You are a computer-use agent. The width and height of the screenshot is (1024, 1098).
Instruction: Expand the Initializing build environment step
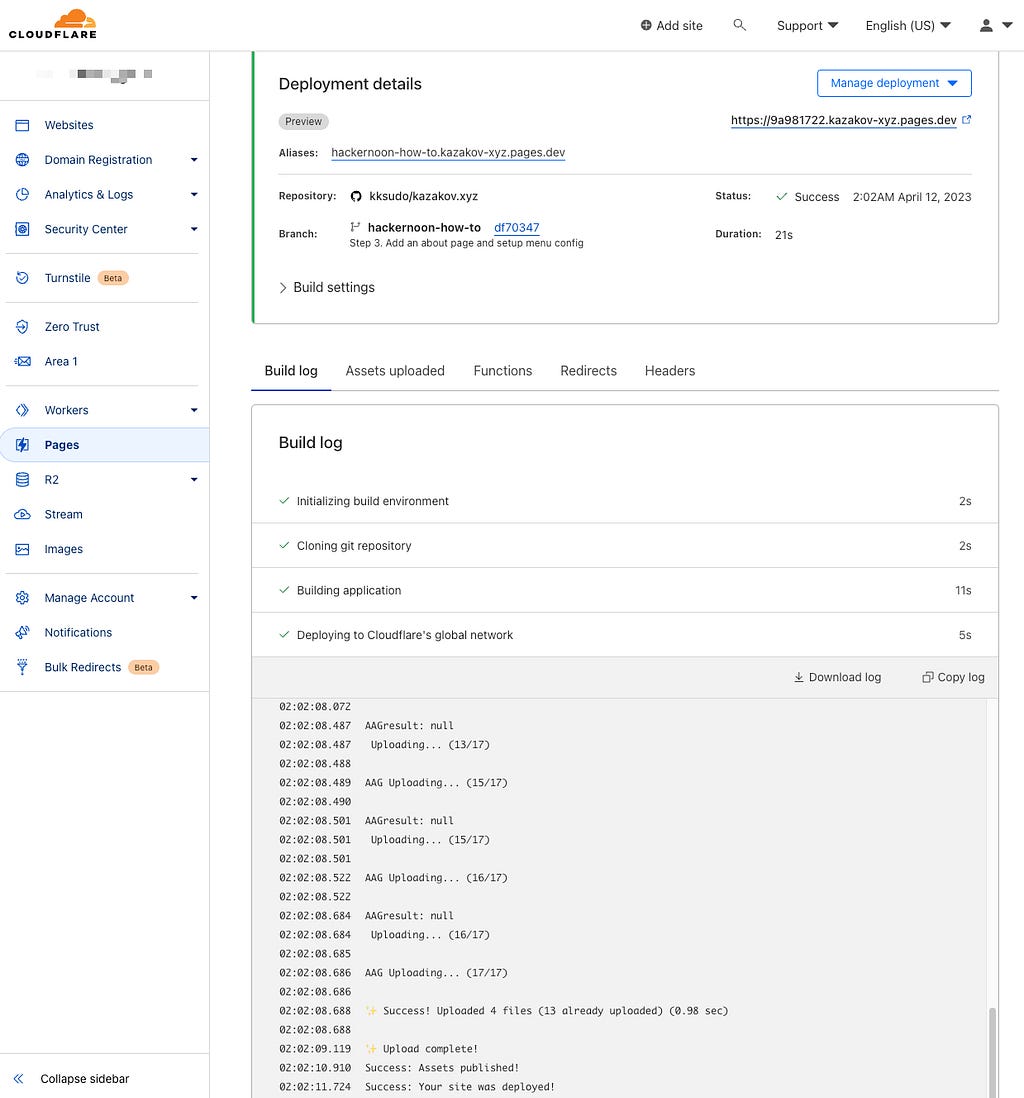[625, 501]
